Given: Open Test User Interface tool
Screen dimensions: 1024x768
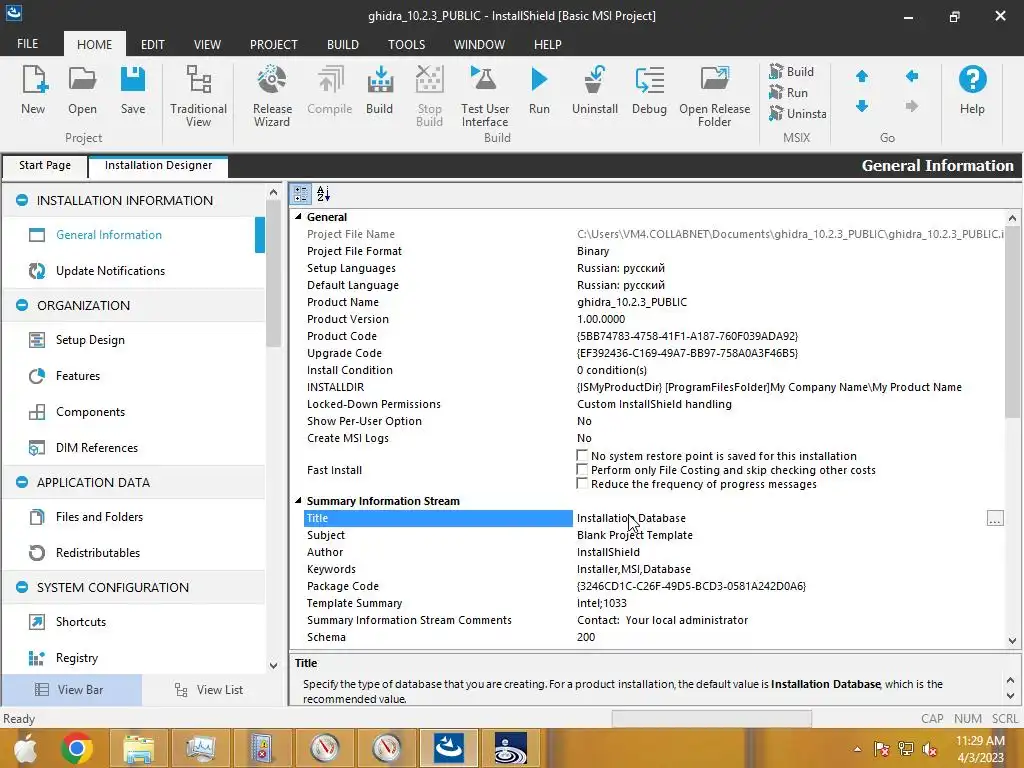Looking at the screenshot, I should pyautogui.click(x=485, y=95).
